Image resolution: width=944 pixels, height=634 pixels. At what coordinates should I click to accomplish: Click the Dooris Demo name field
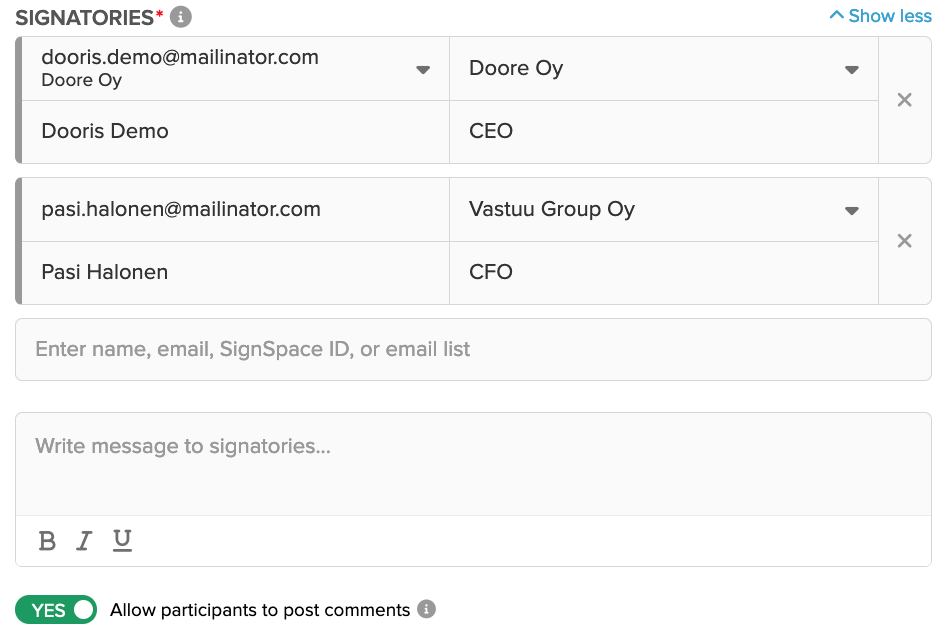click(x=235, y=132)
